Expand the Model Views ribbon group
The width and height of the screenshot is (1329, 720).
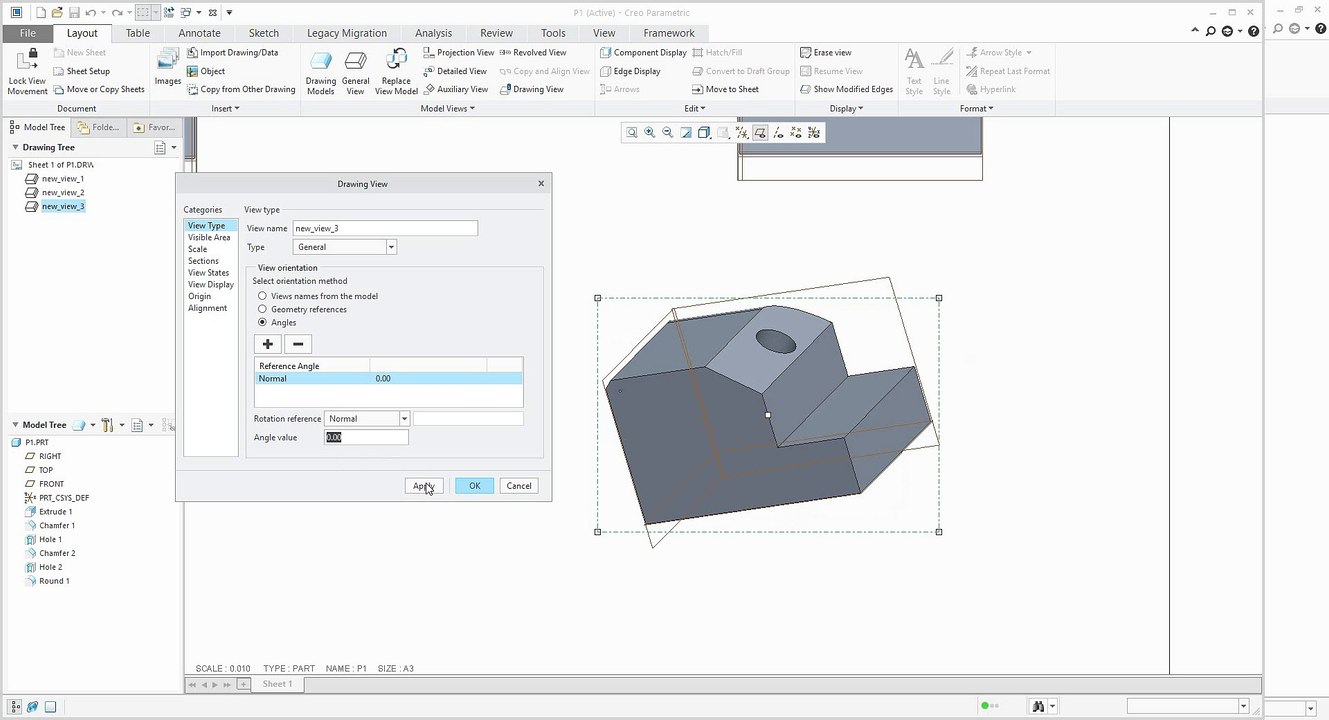click(x=447, y=108)
